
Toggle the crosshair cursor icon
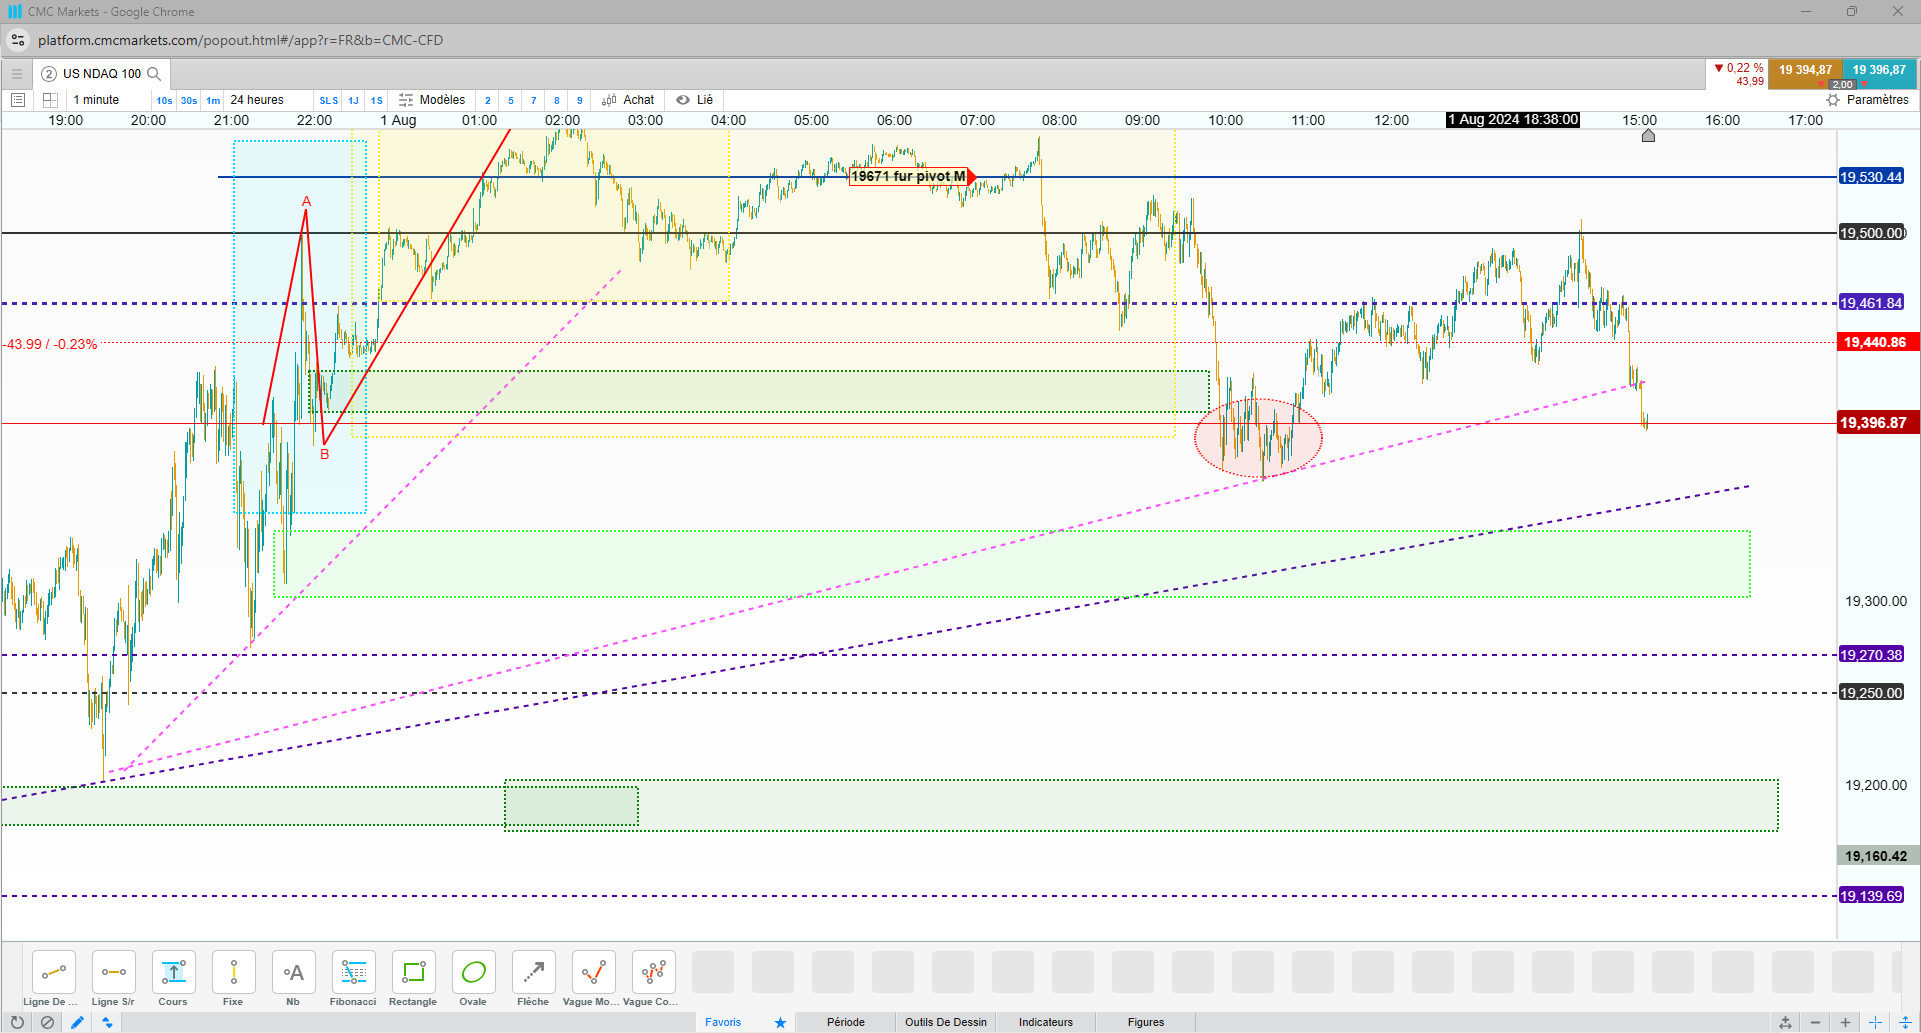tap(1875, 1022)
